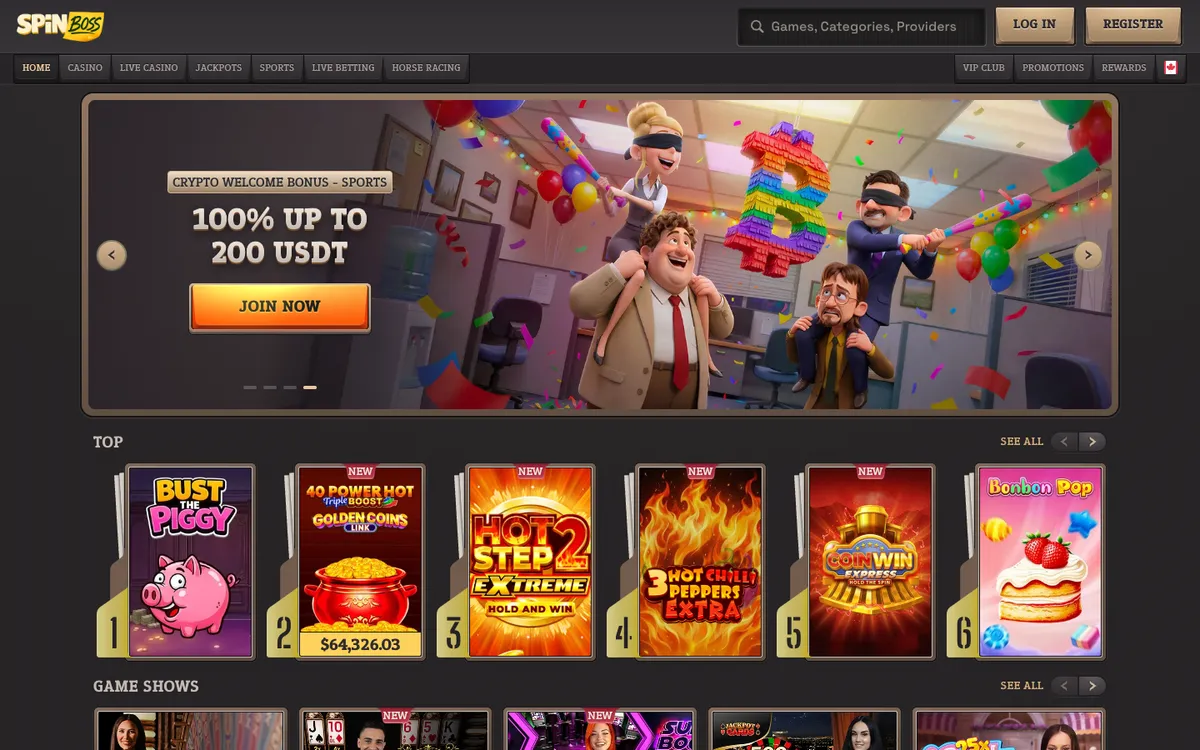Click the Crypto Welcome Bonus - Sports label

point(280,182)
